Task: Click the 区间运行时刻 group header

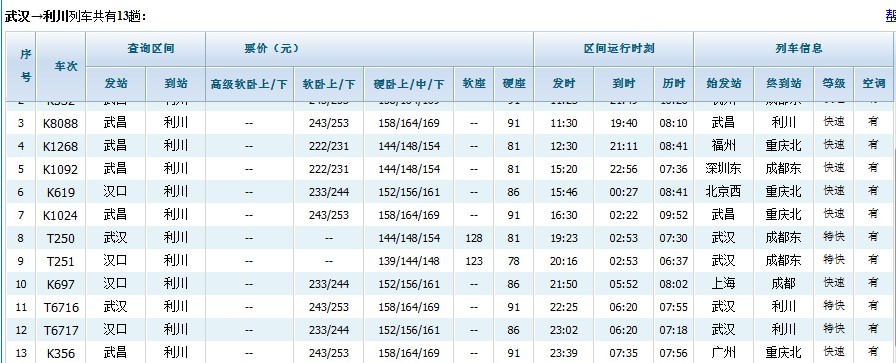Action: [x=619, y=49]
